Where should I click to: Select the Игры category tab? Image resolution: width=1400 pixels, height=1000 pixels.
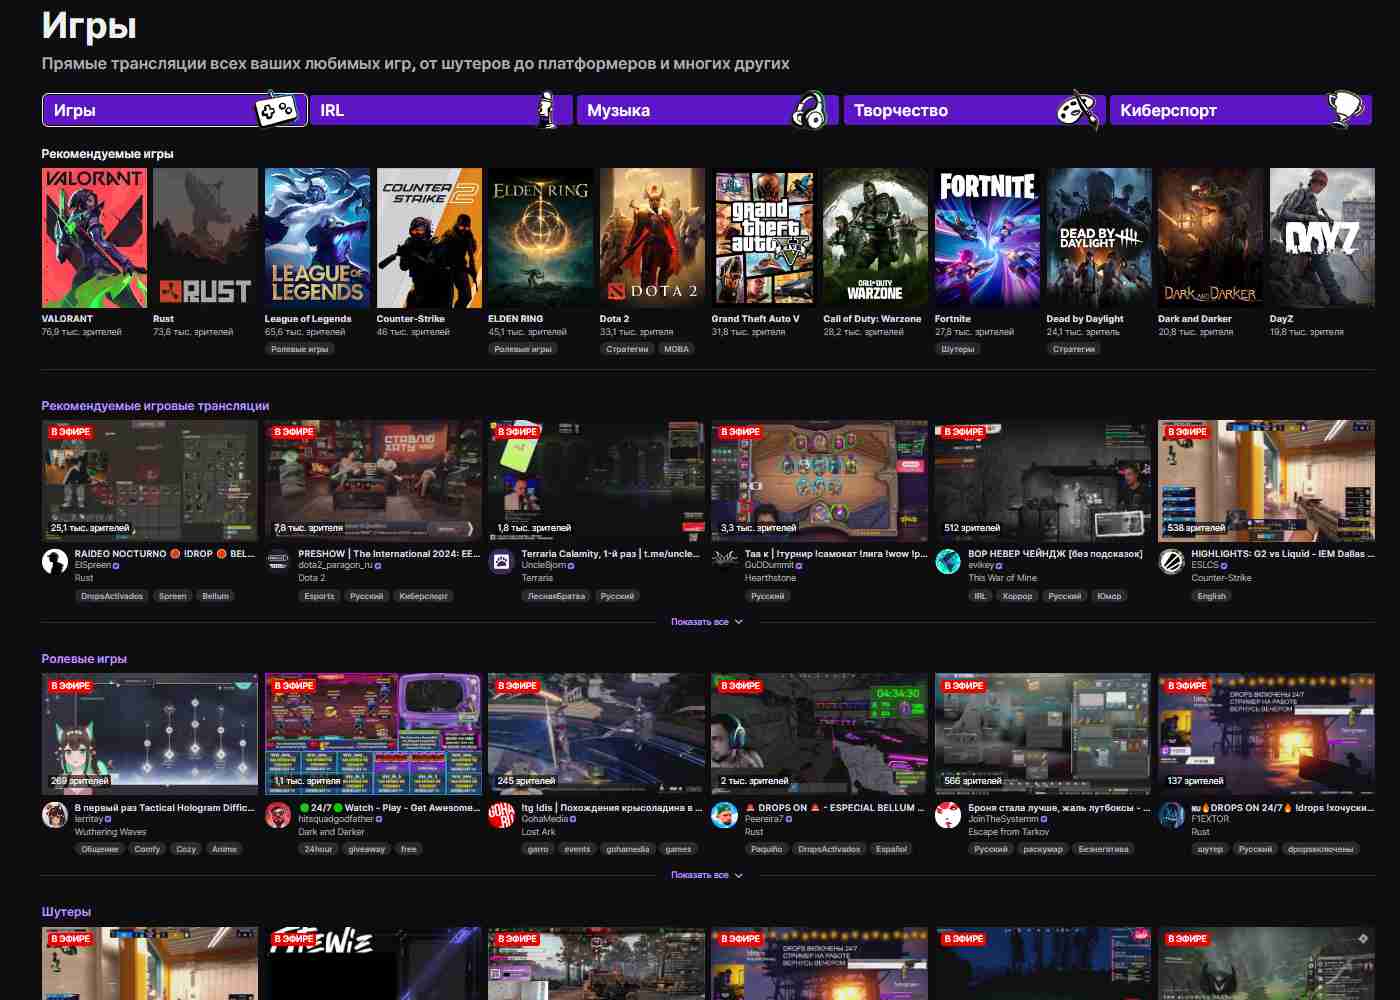[x=174, y=110]
